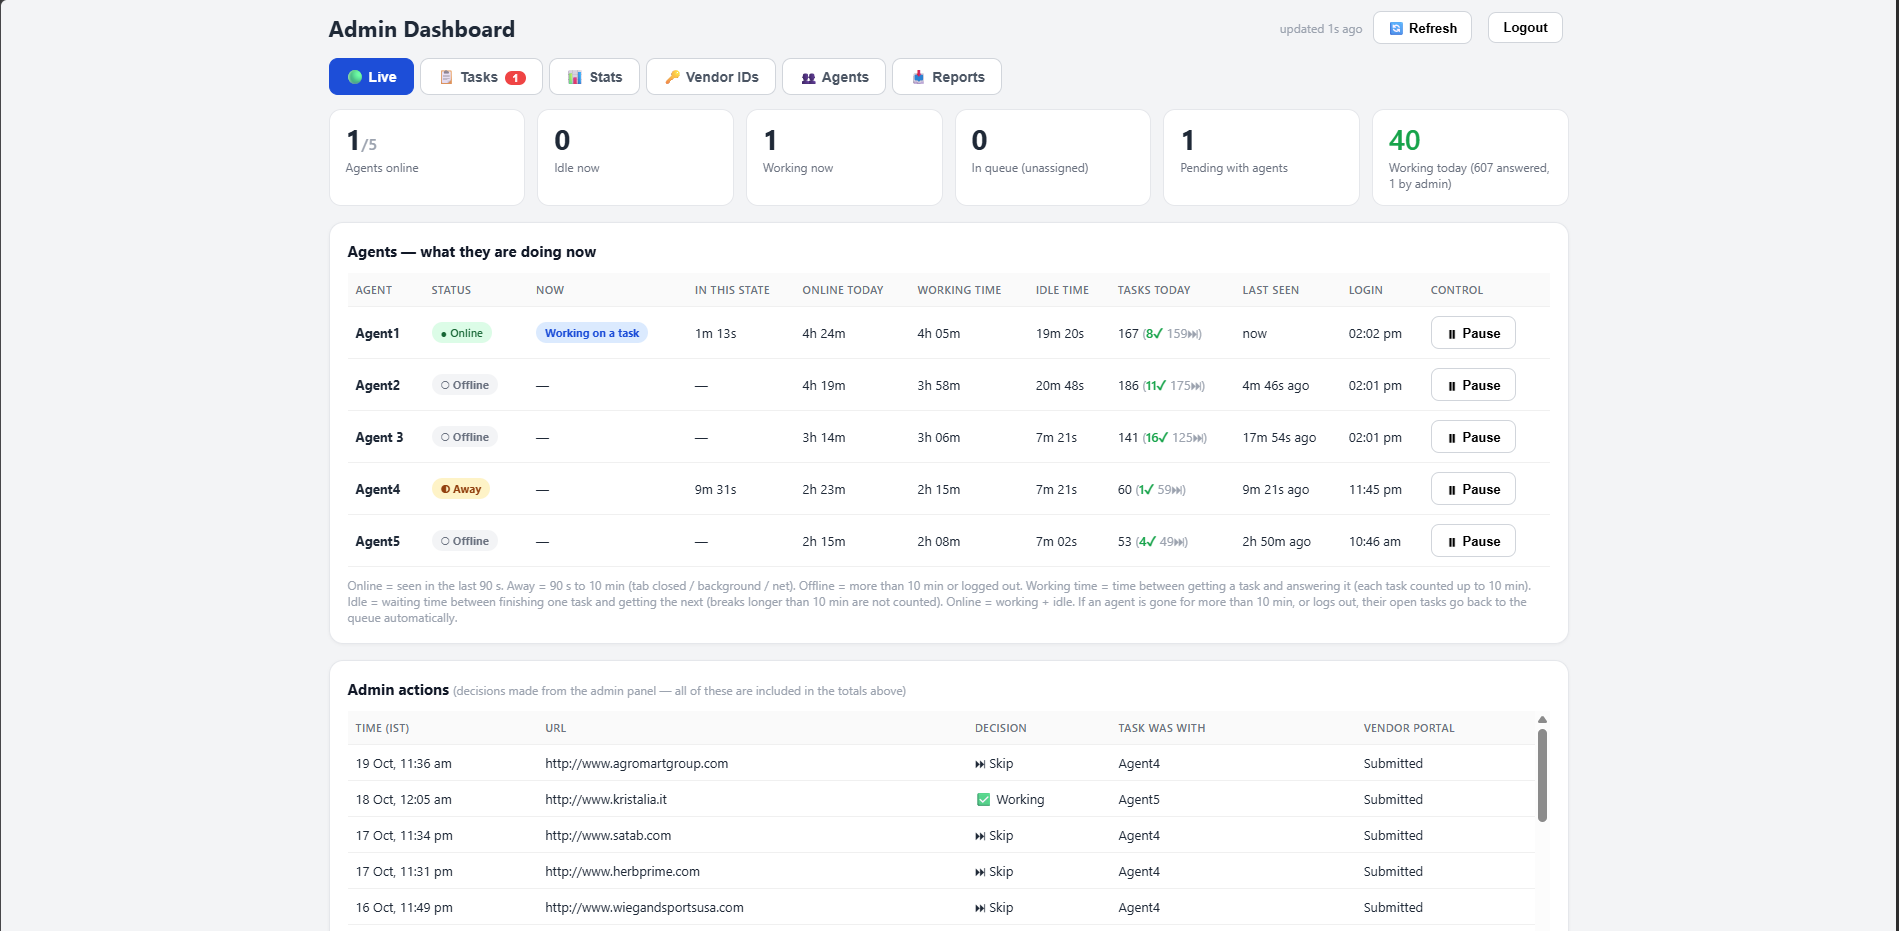Click the Logout button
The width and height of the screenshot is (1899, 931).
1525,28
